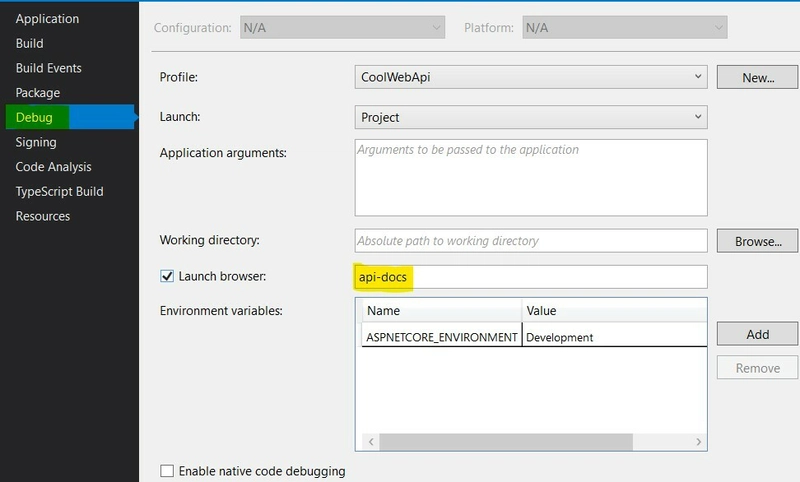
Task: Expand the Profile dropdown showing CoolWebApi
Action: point(531,77)
